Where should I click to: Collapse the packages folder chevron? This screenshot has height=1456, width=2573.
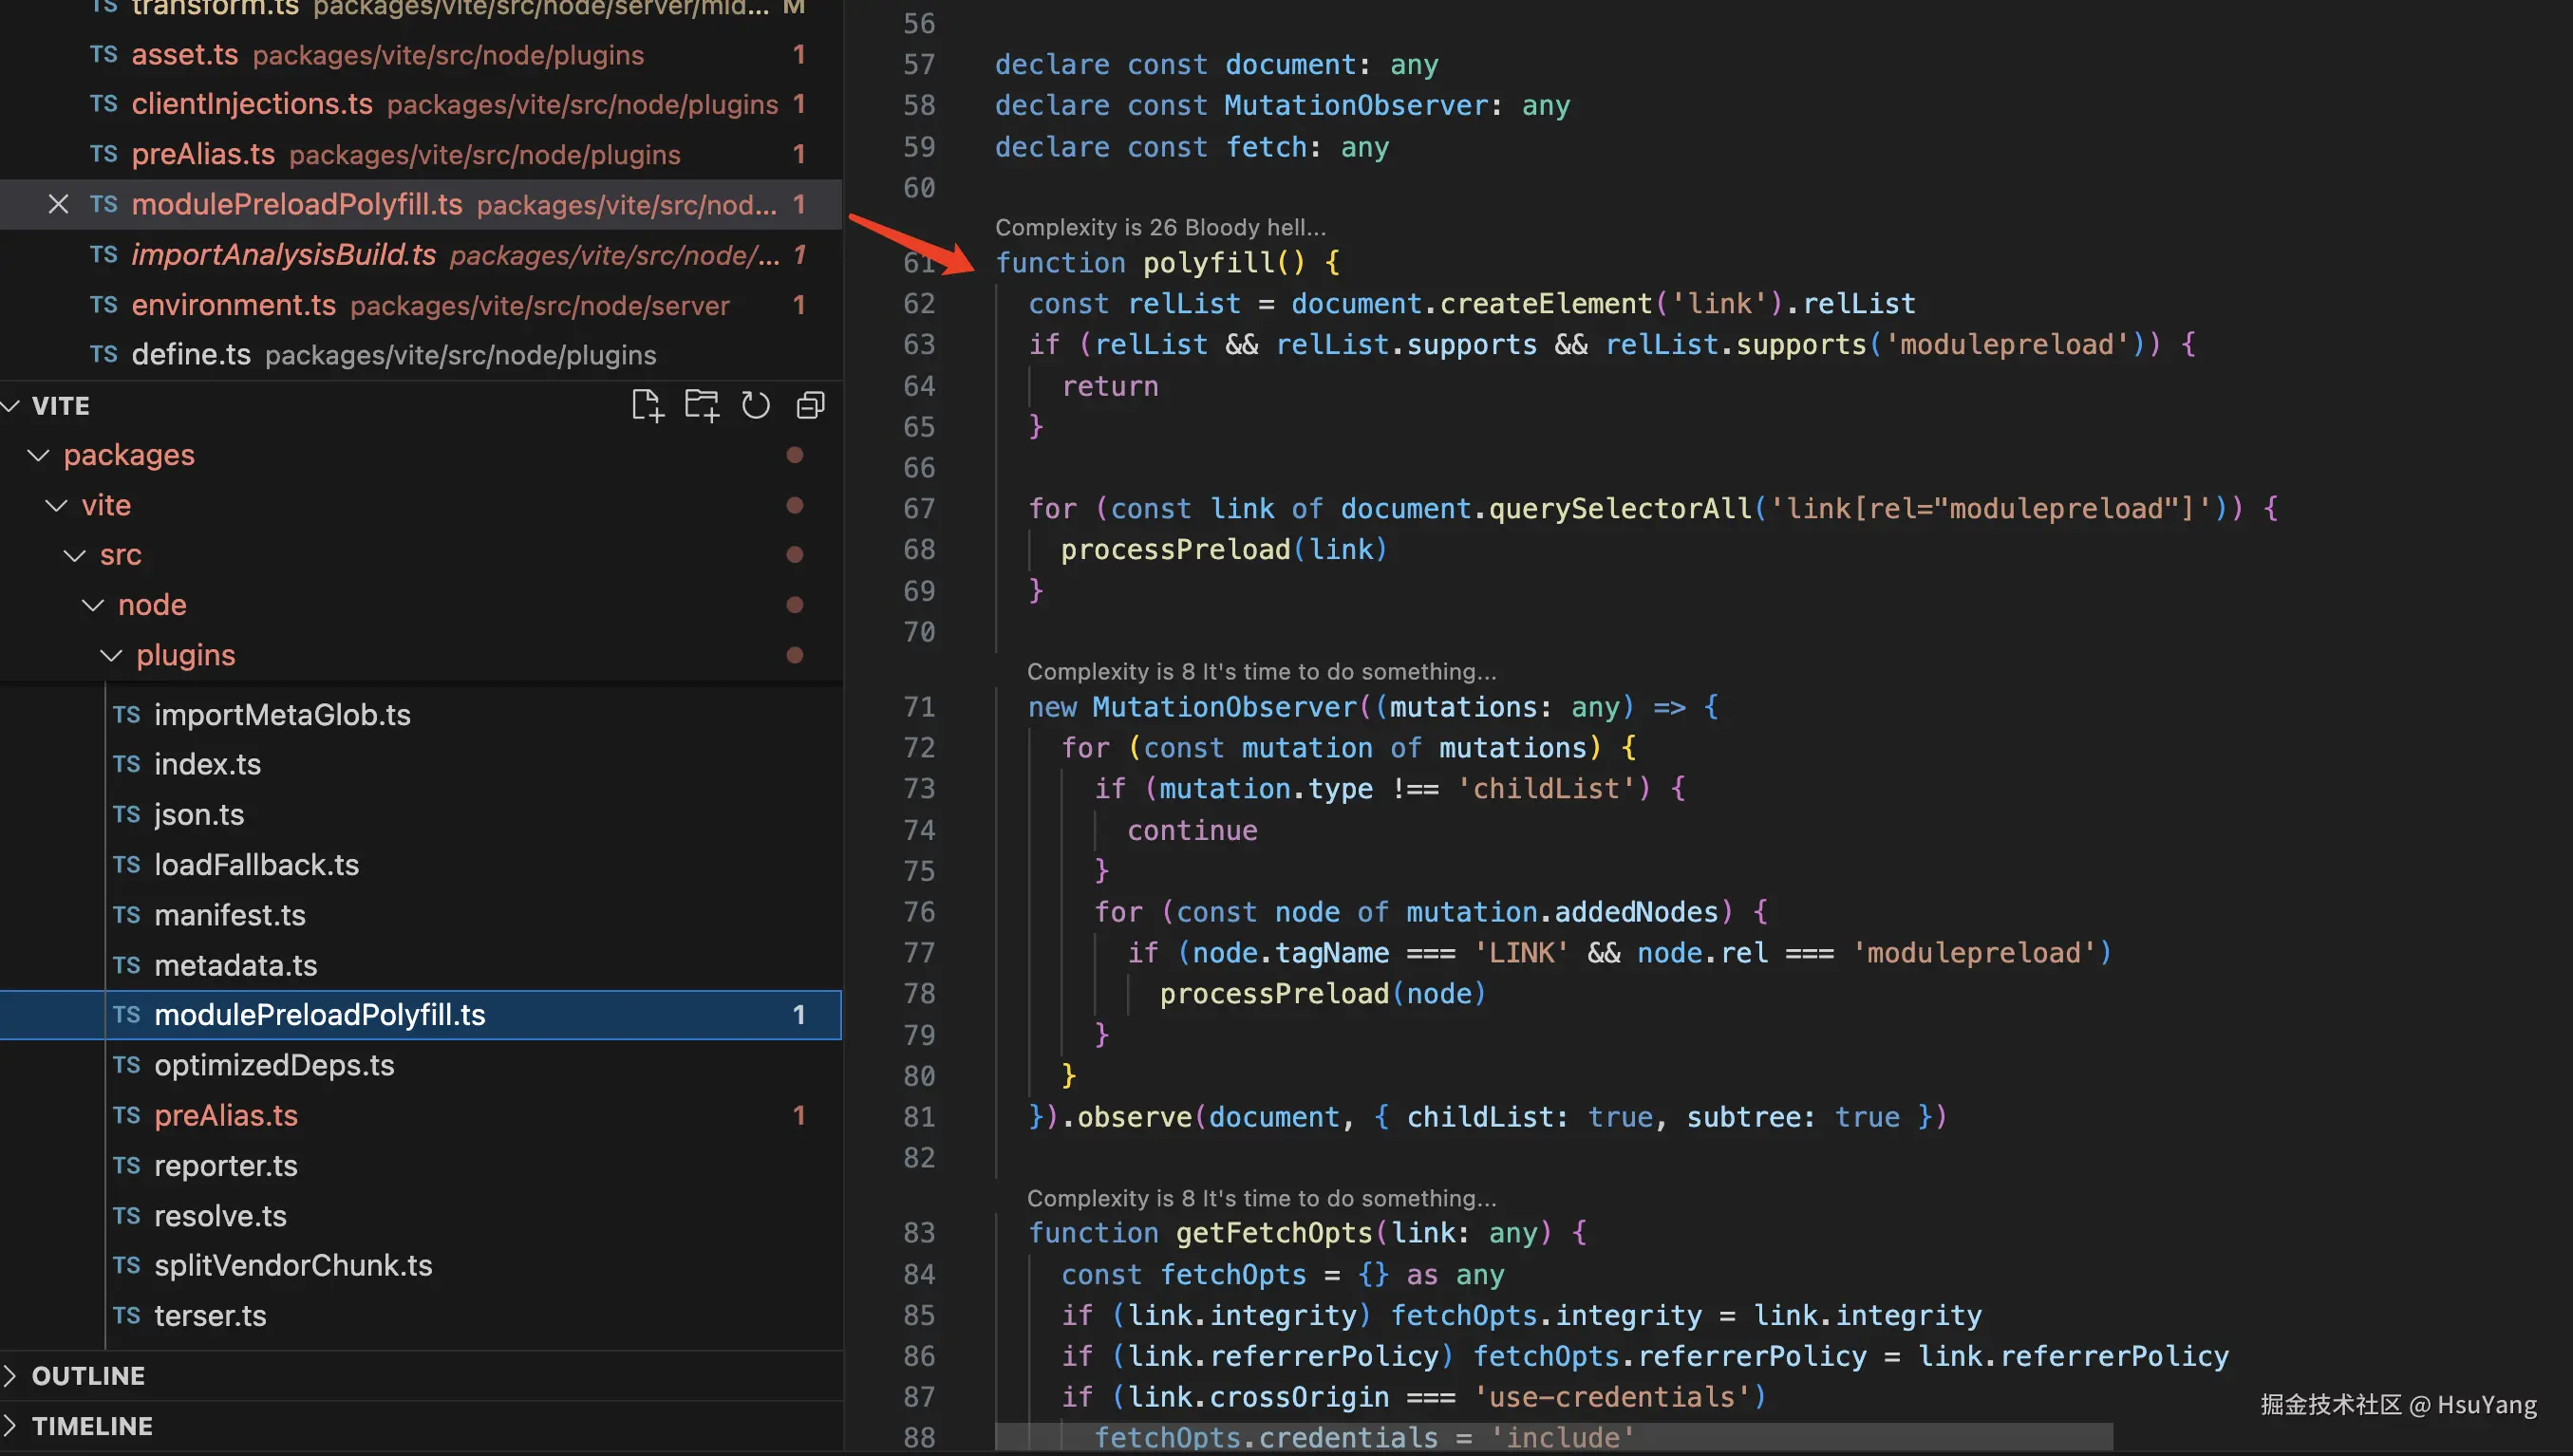click(x=38, y=455)
